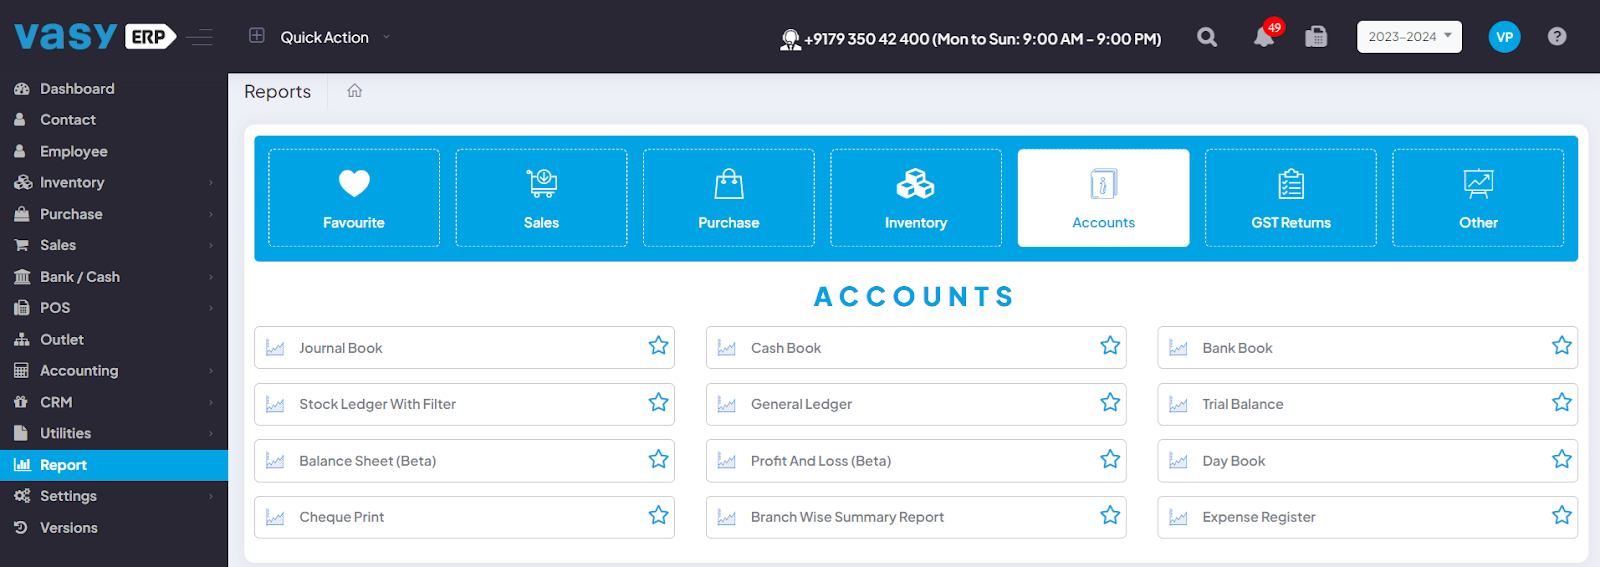Toggle the Day Book favourite star
This screenshot has height=567, width=1600.
point(1562,459)
